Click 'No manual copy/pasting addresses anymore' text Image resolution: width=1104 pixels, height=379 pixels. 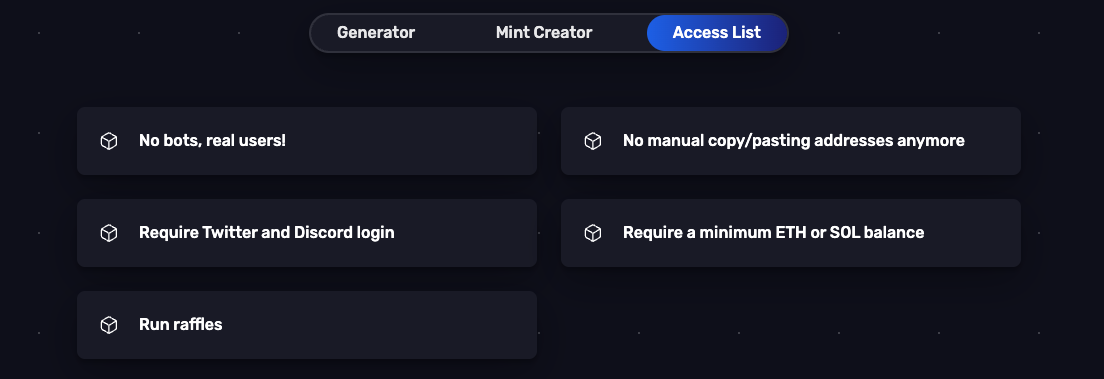[794, 140]
